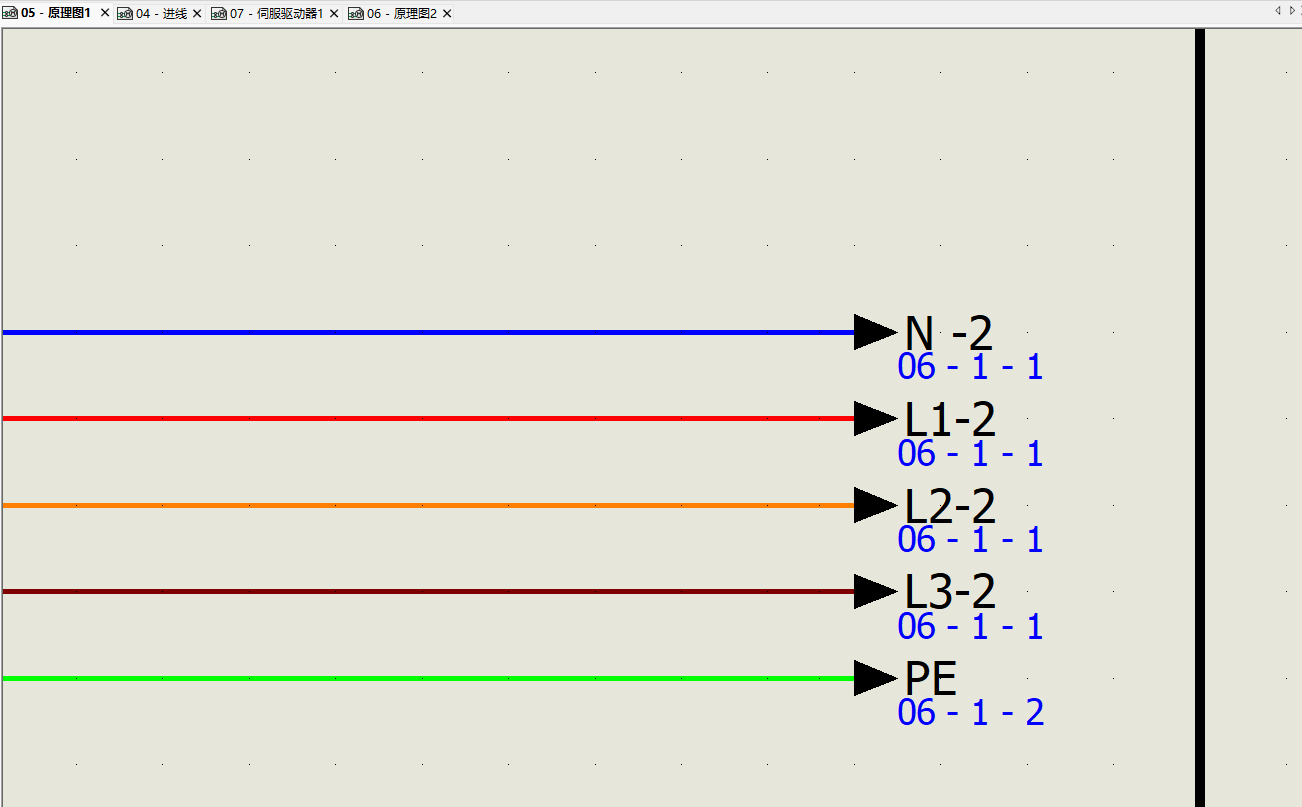Activate the 05 - 原理图1 tab
This screenshot has height=807, width=1302.
tap(55, 13)
